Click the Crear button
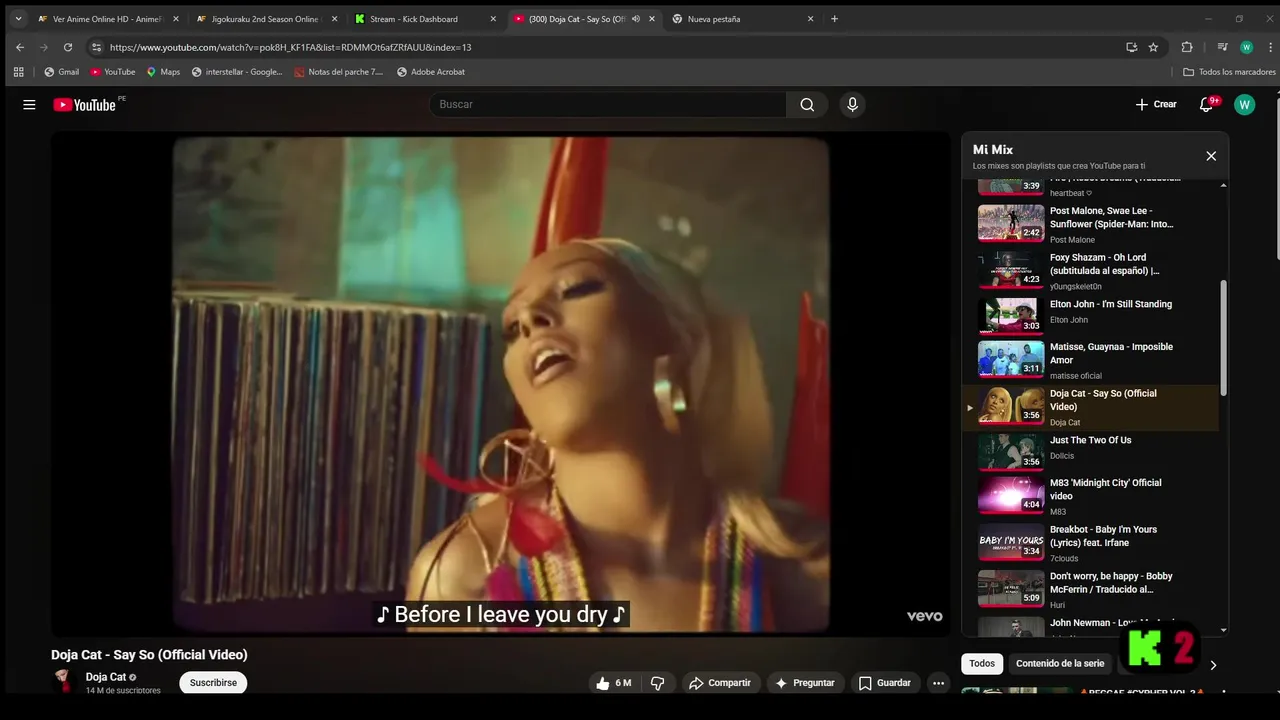Viewport: 1280px width, 720px height. pyautogui.click(x=1156, y=105)
